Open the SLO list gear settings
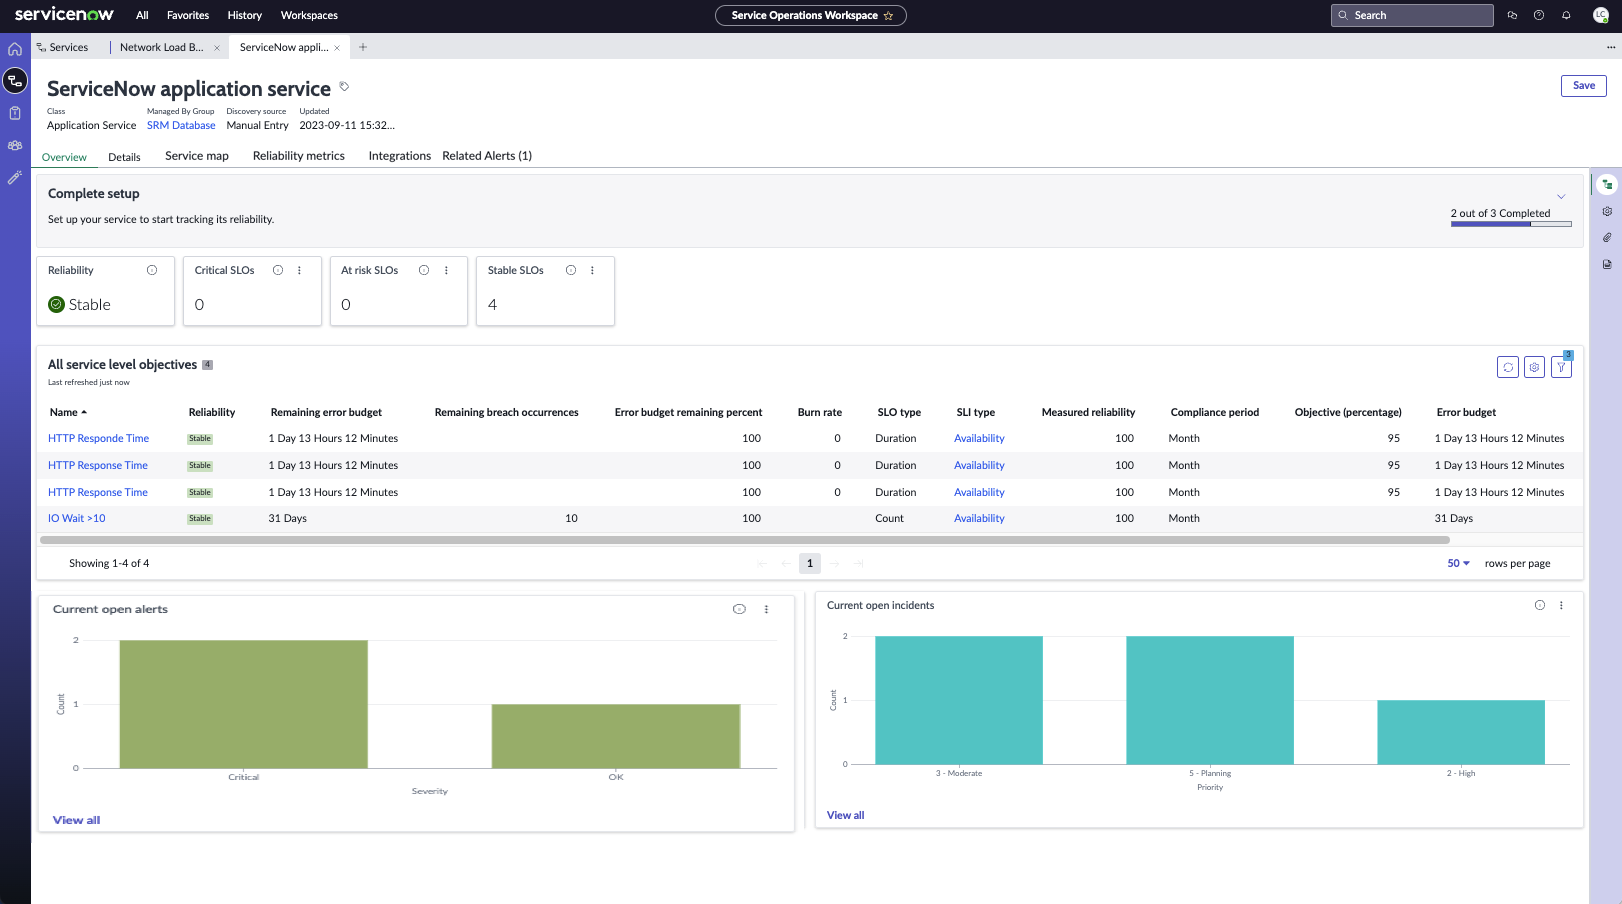Screen dimensions: 1622x904 point(1534,367)
